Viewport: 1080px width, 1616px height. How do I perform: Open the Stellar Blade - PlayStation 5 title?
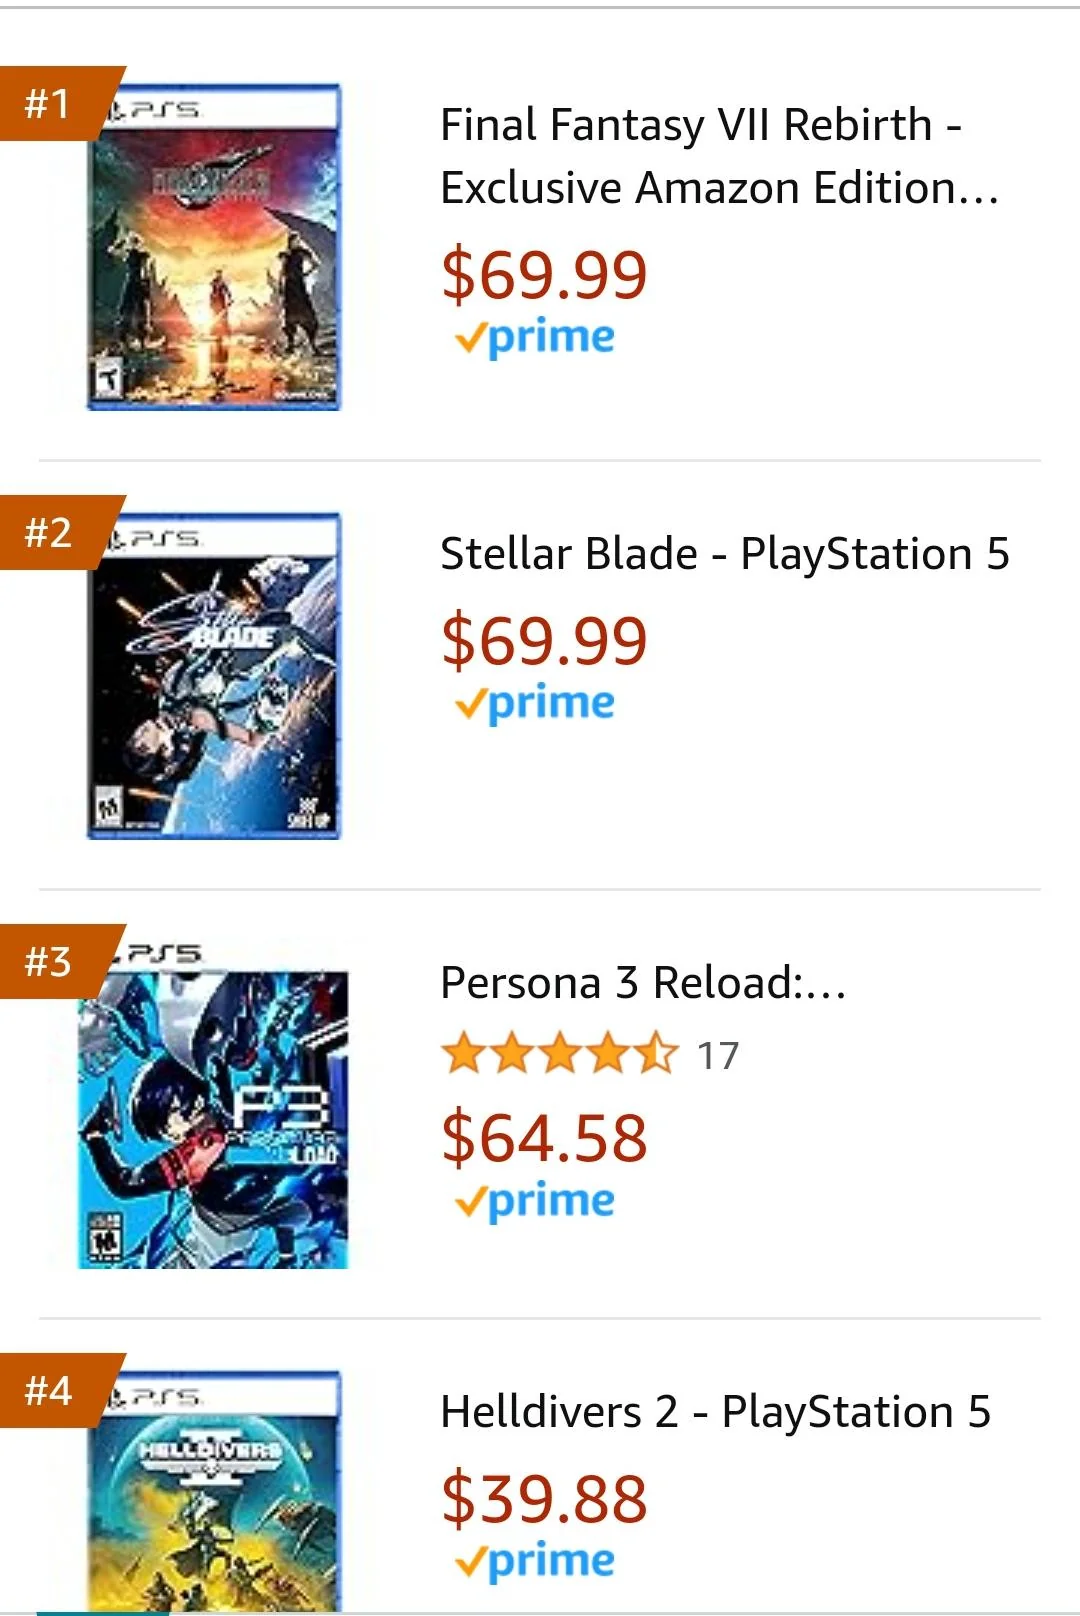pos(725,554)
